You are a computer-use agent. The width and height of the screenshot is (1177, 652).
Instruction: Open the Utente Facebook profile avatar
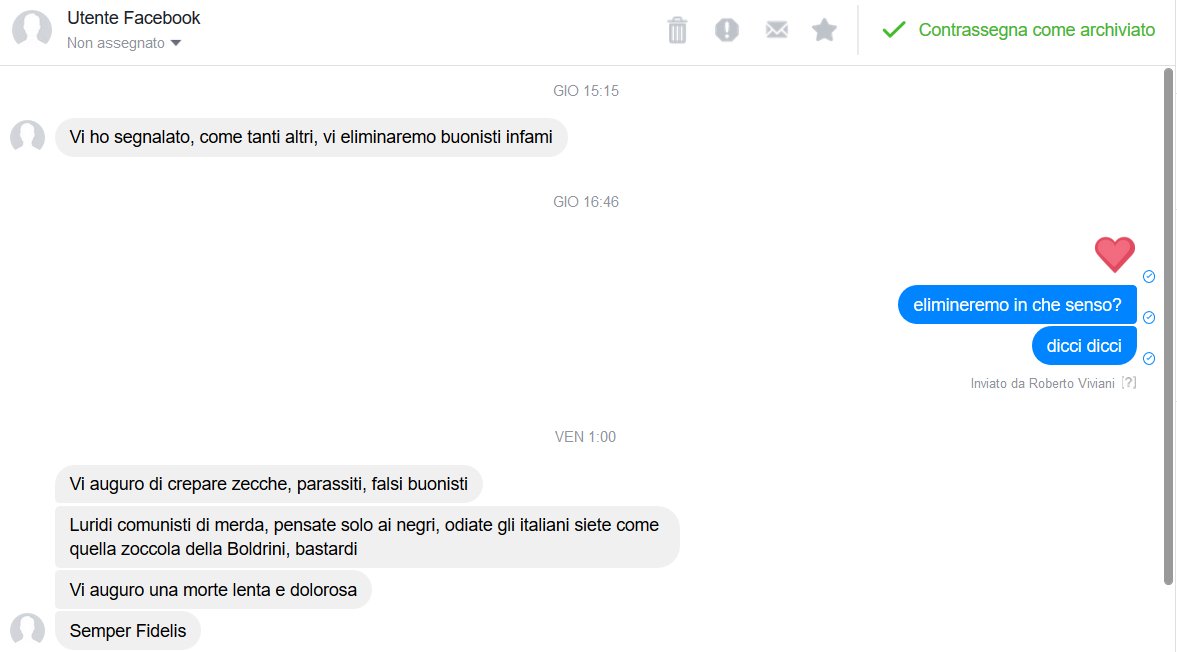pos(31,28)
